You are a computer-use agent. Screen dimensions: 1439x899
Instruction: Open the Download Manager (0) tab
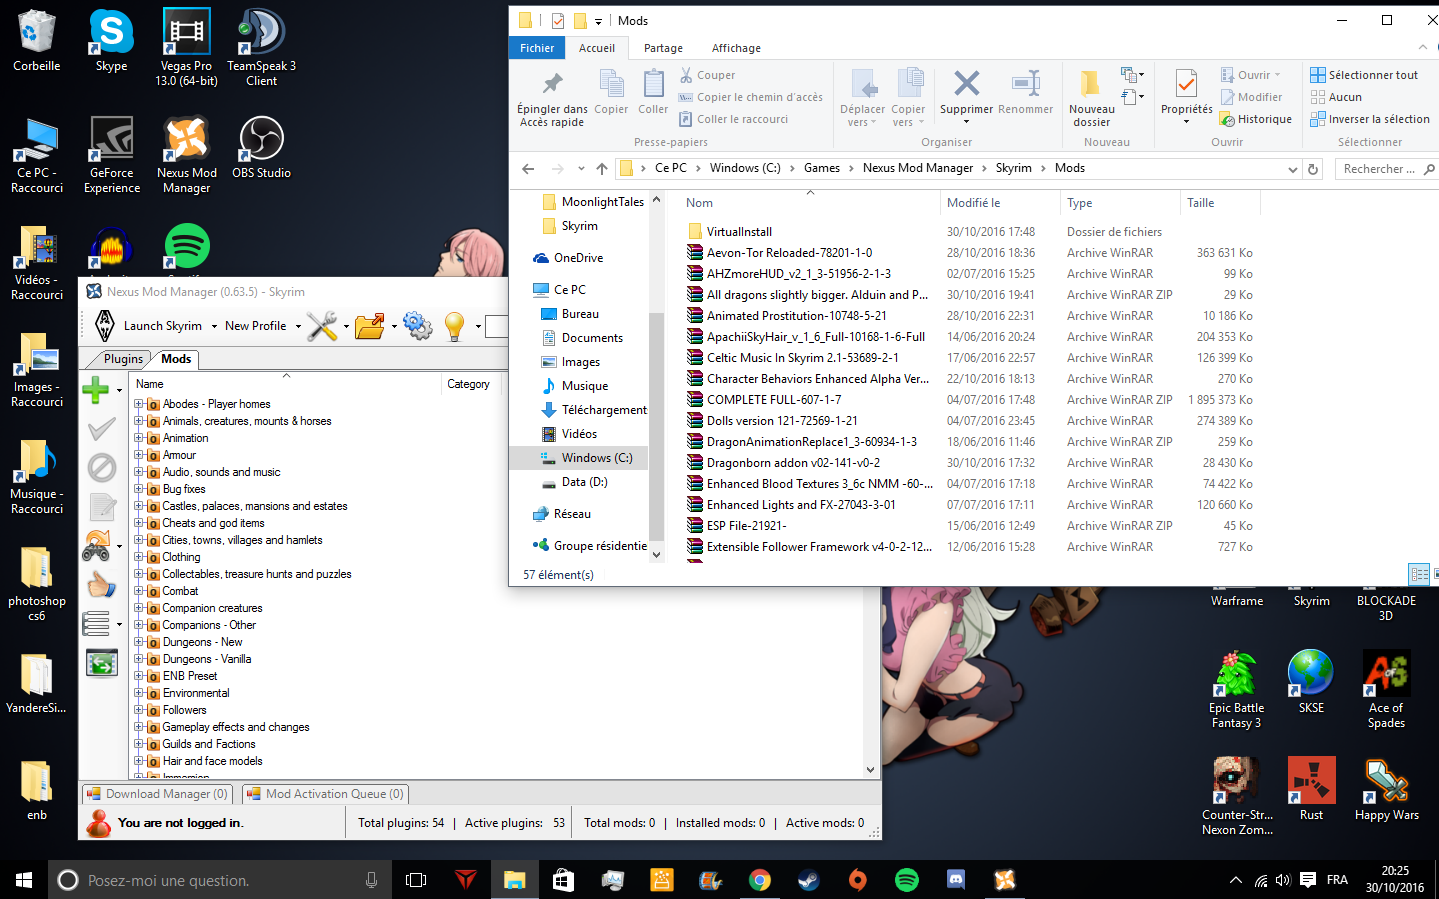pyautogui.click(x=157, y=794)
